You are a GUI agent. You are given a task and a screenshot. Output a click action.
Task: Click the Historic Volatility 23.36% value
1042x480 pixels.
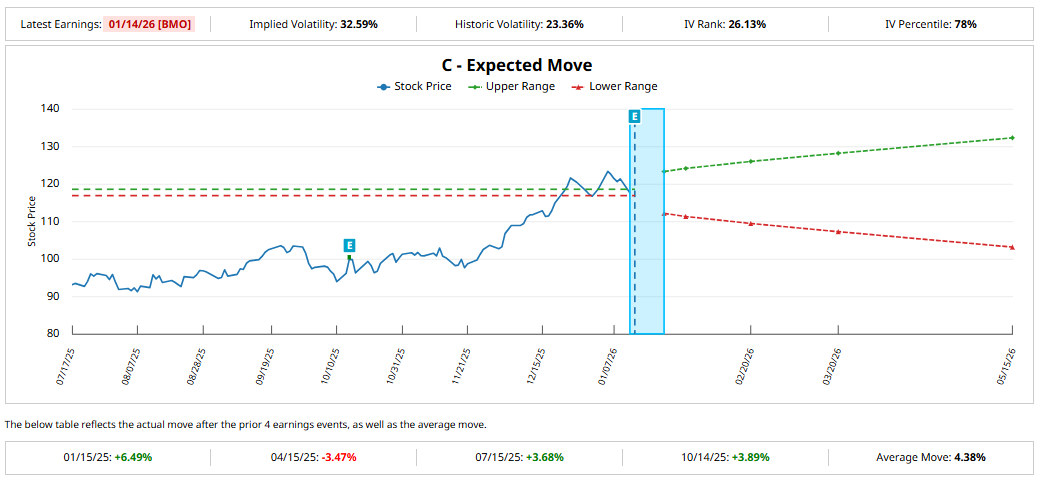tap(565, 25)
